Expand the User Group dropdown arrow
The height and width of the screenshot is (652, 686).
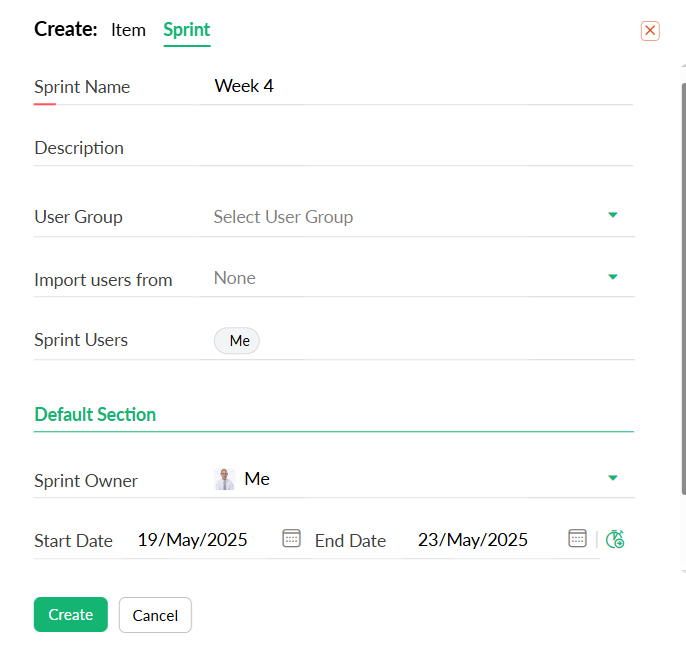tap(613, 216)
